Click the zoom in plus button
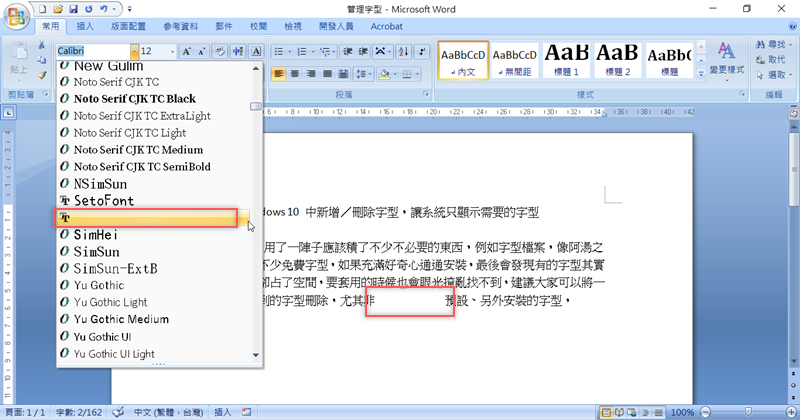800x420 pixels. click(791, 412)
